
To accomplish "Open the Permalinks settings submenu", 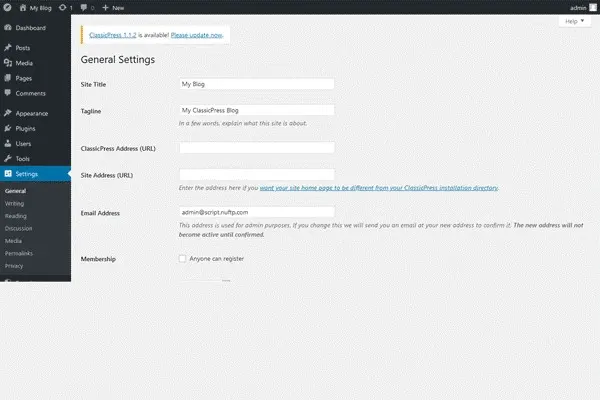I will pos(21,254).
